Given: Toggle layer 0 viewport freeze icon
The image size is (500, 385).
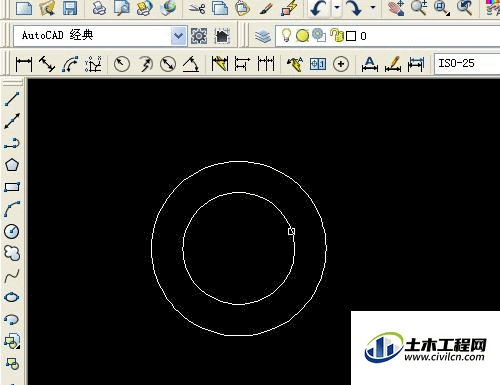Looking at the screenshot, I should pos(319,35).
